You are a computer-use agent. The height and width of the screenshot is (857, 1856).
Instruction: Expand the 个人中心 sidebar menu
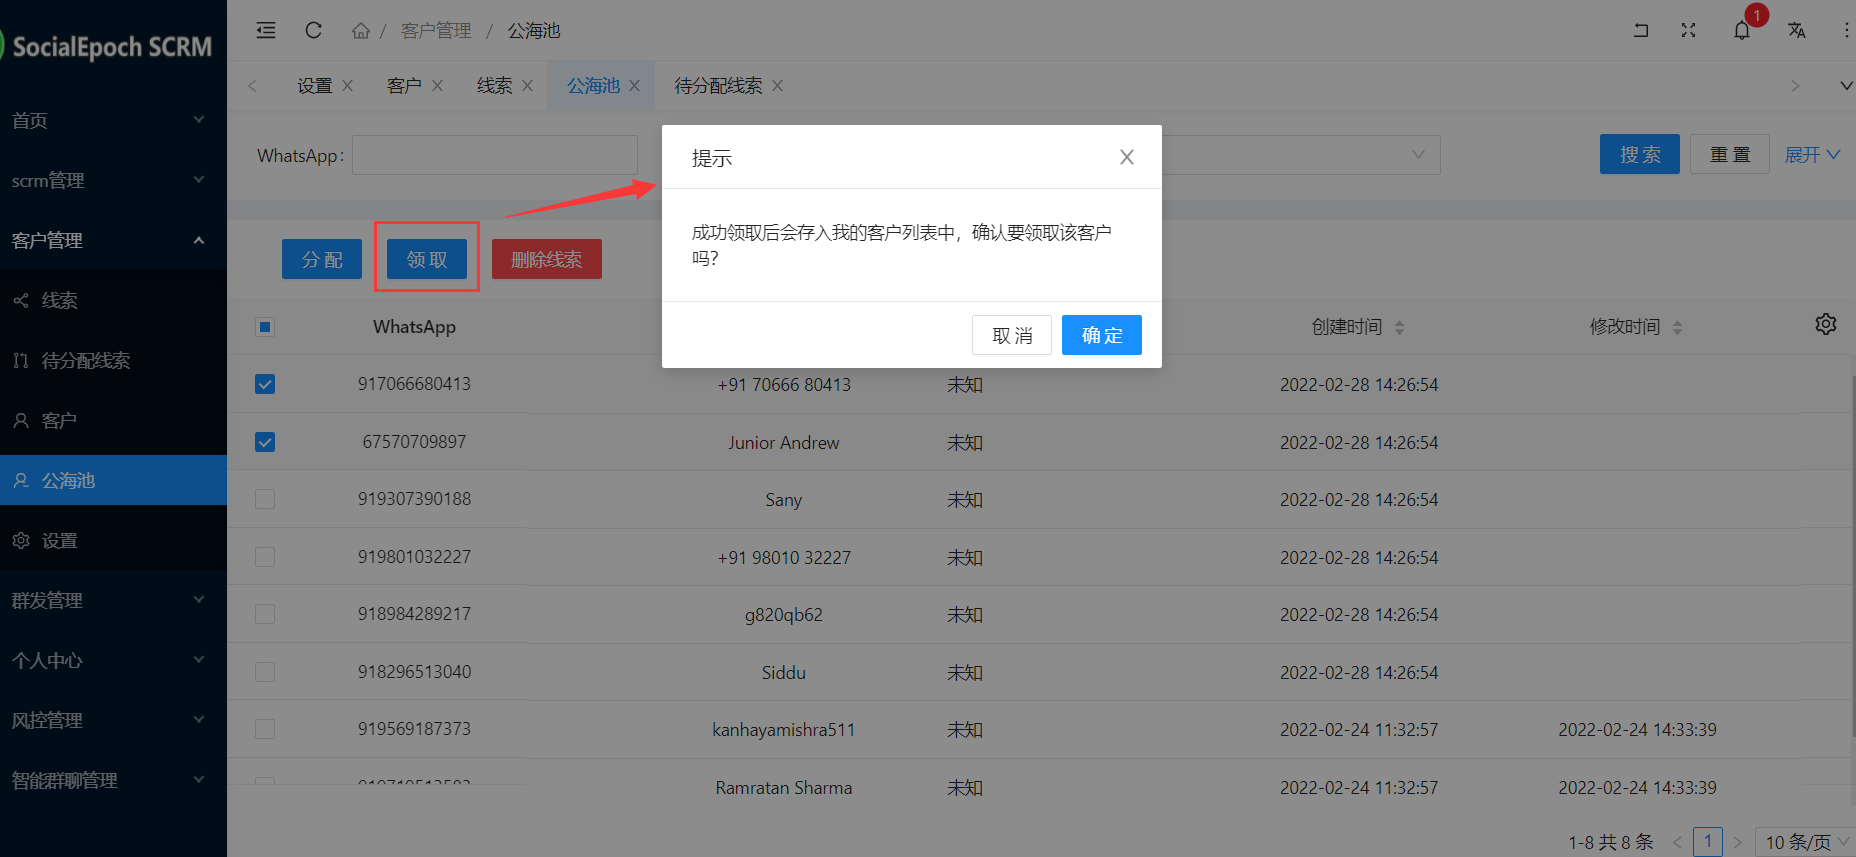click(x=113, y=660)
